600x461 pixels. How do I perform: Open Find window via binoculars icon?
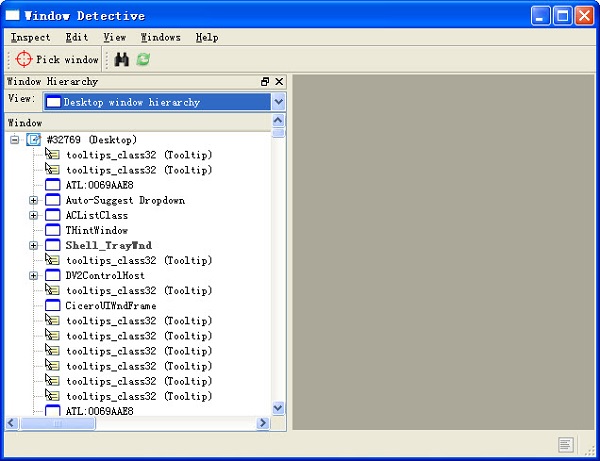click(122, 60)
